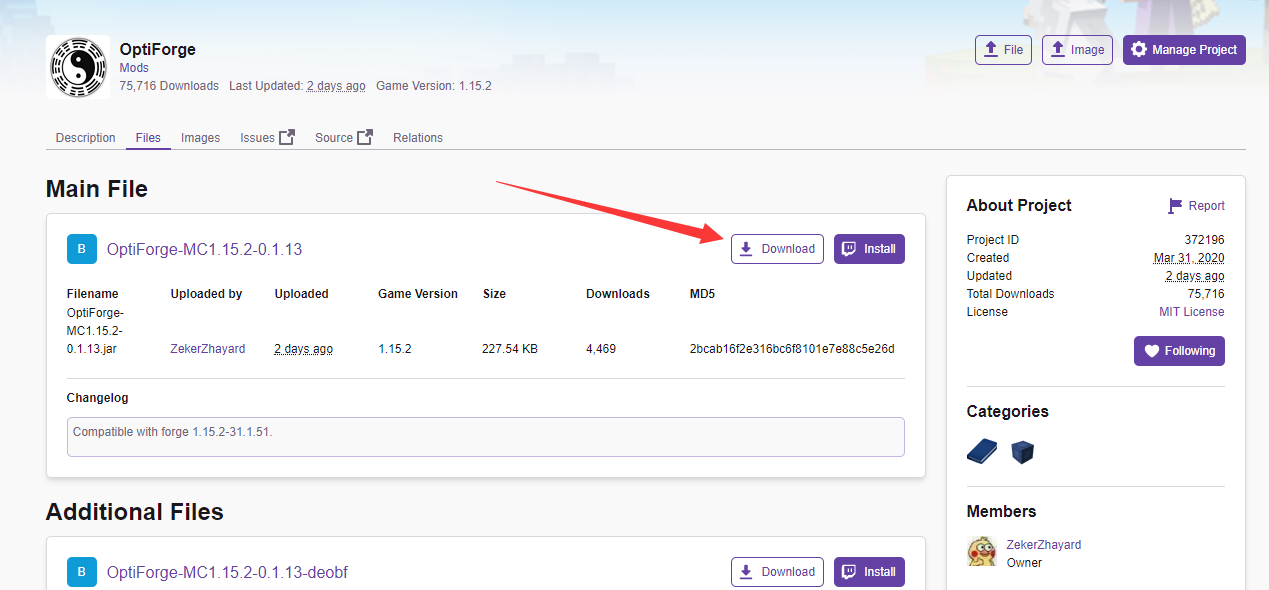Click the upload File button
The image size is (1269, 590).
tap(1004, 50)
